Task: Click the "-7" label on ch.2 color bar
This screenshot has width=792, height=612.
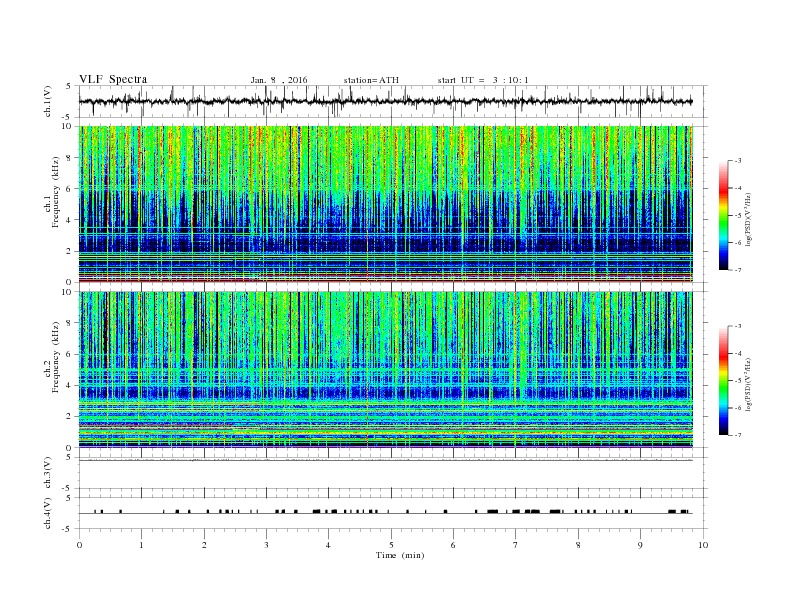Action: (738, 435)
